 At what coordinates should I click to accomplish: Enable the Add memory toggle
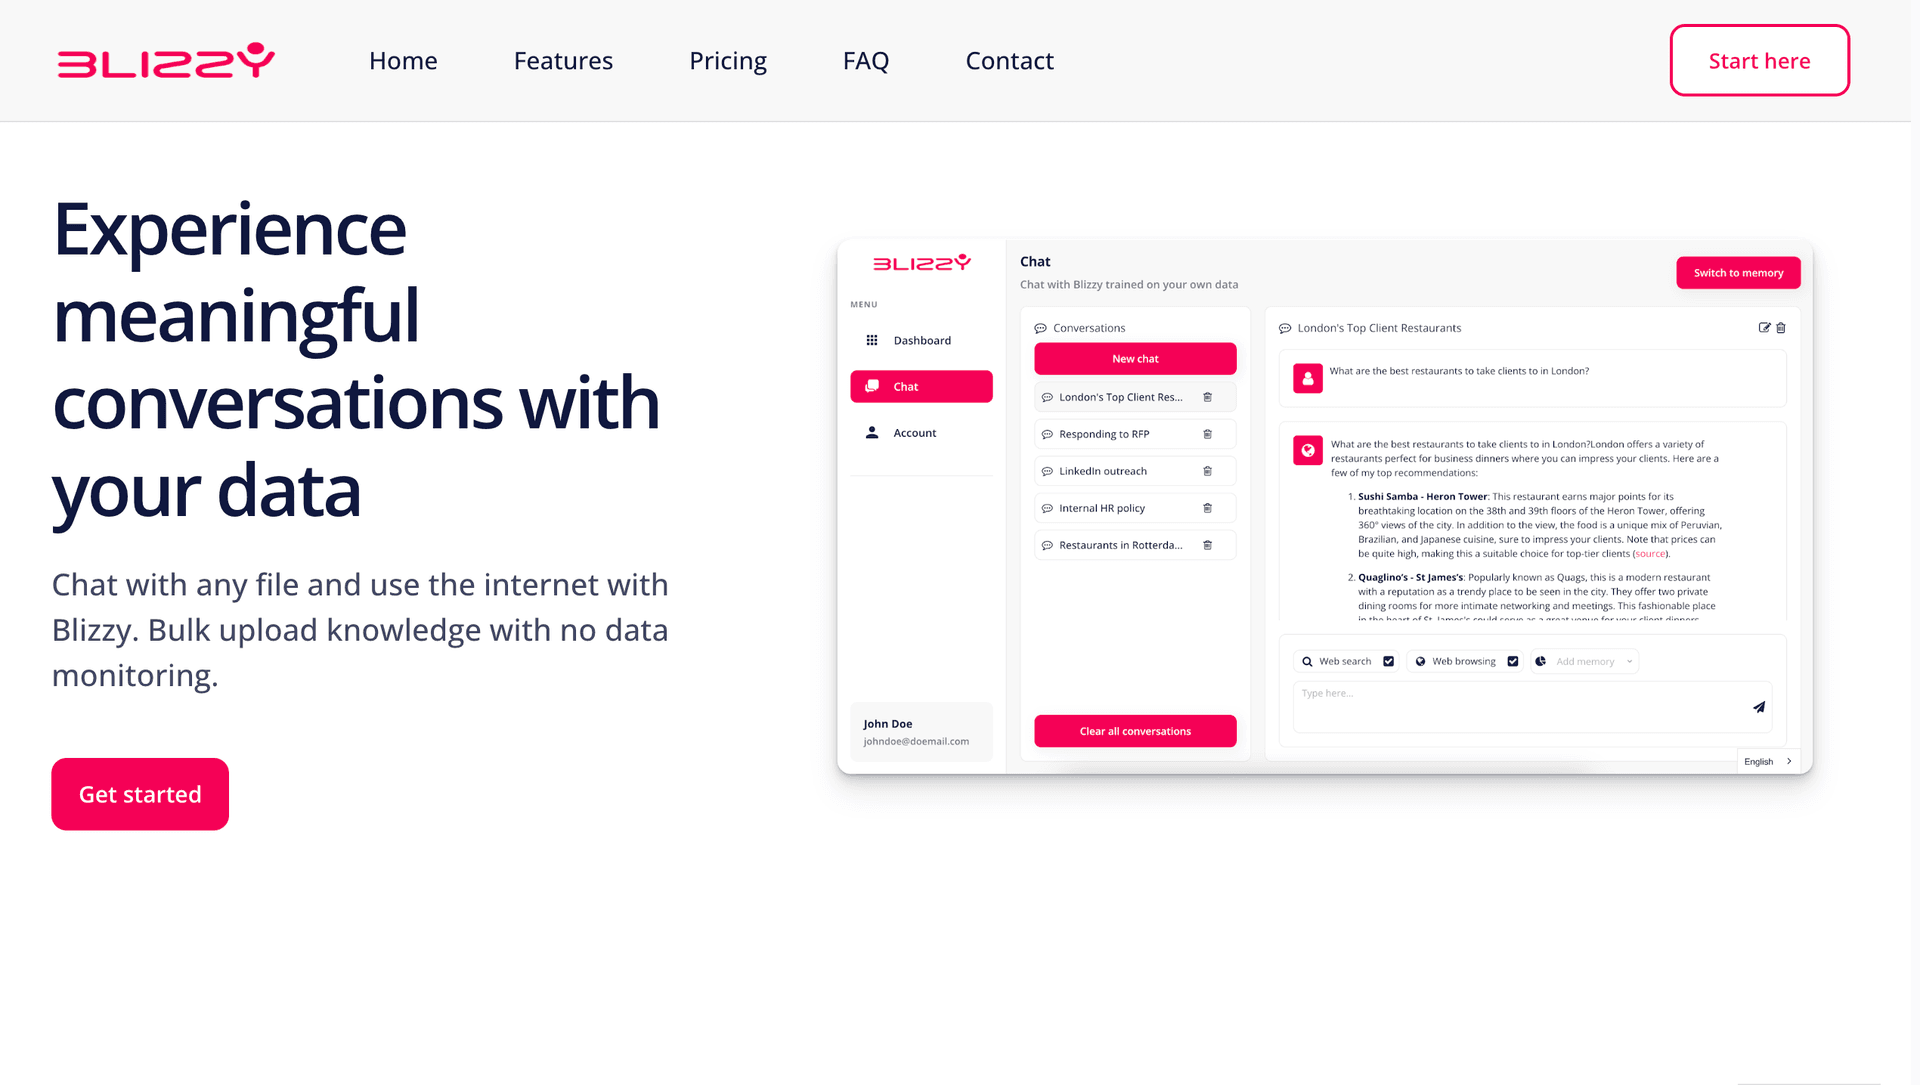click(x=1582, y=662)
